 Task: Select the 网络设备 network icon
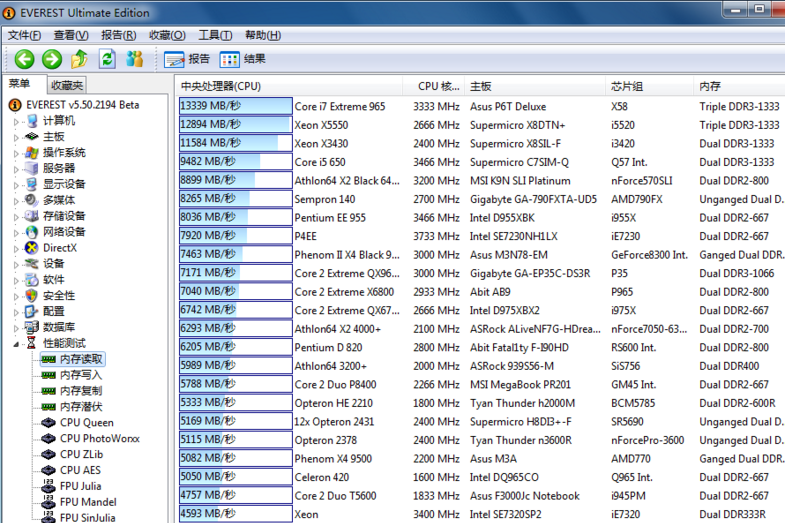(x=32, y=232)
